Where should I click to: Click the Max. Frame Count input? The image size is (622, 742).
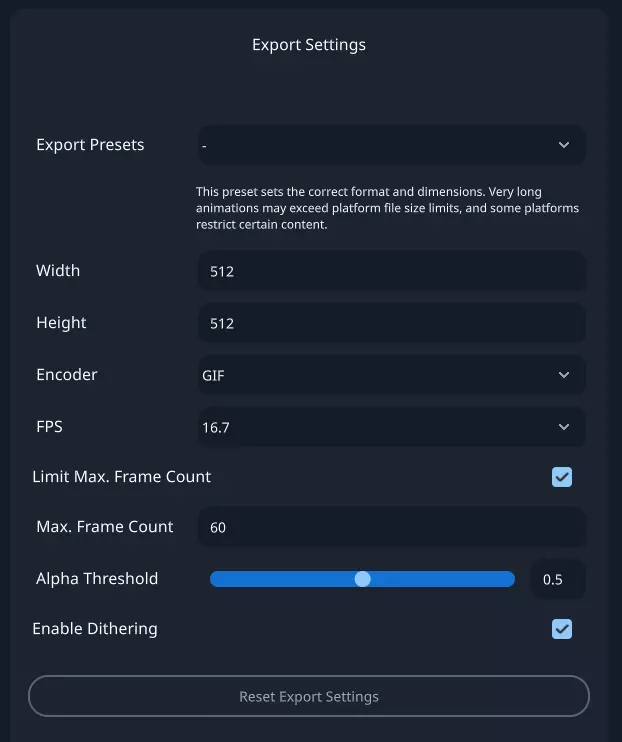tap(390, 527)
